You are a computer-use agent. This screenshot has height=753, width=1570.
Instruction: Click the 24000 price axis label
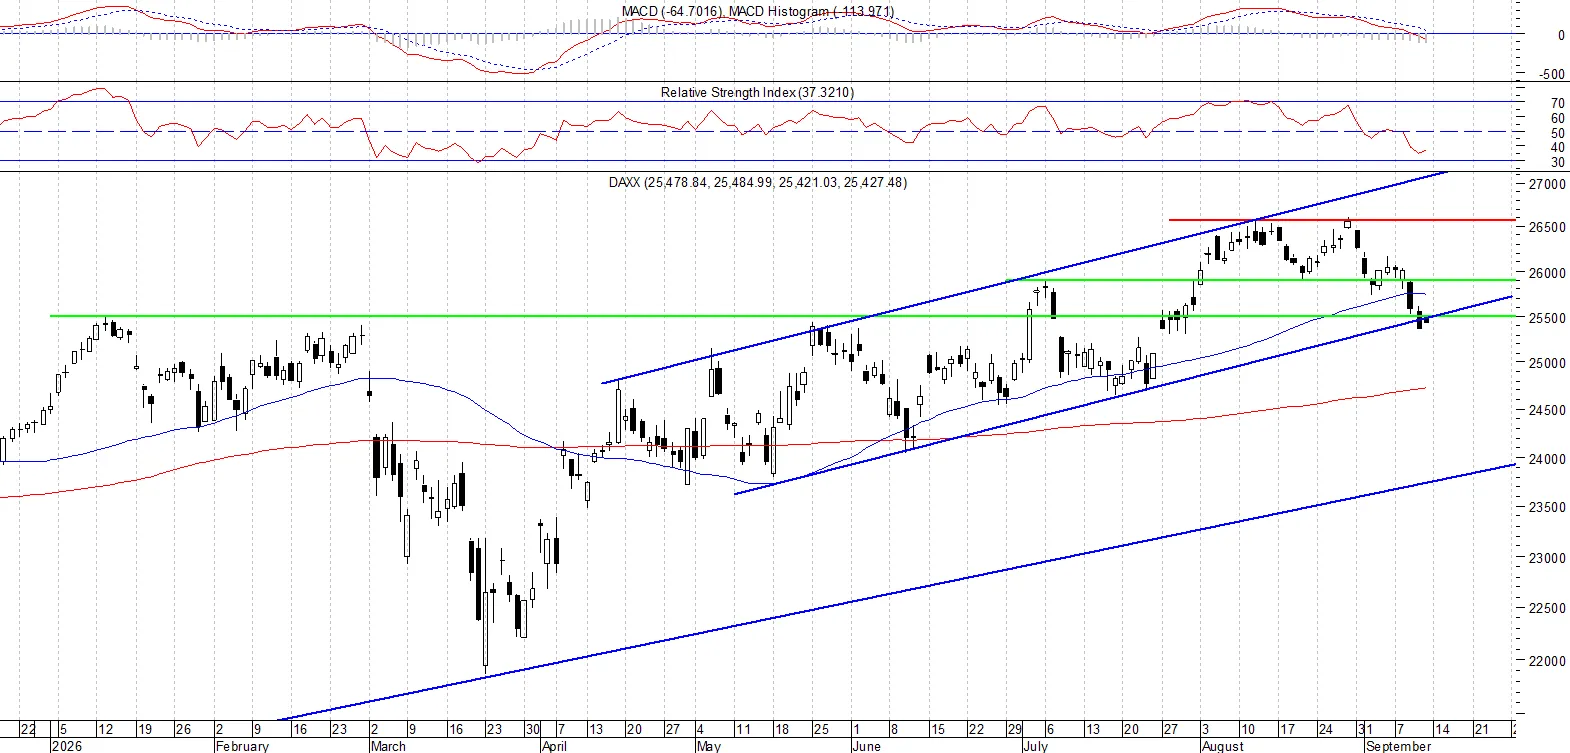tap(1547, 460)
